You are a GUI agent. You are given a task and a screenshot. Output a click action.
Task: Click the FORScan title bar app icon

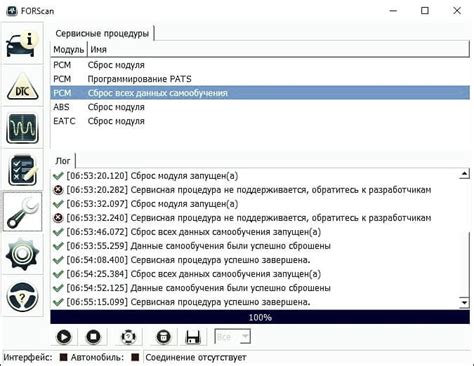coord(12,11)
